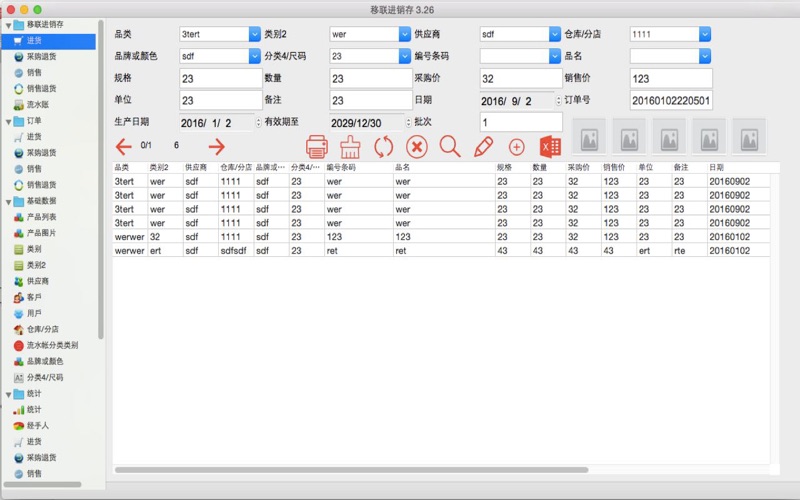Open the 品类 dropdown showing 3tert
800x500 pixels.
point(254,34)
